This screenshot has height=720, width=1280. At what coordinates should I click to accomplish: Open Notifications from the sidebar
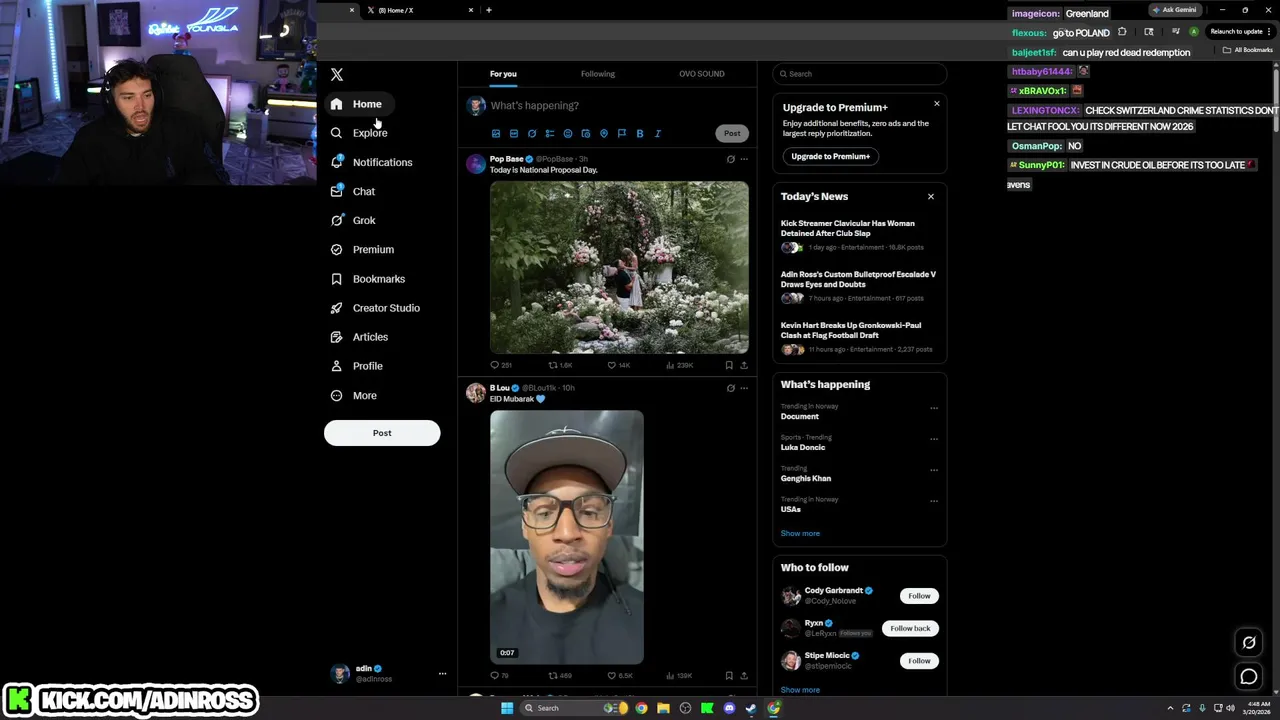pos(371,162)
